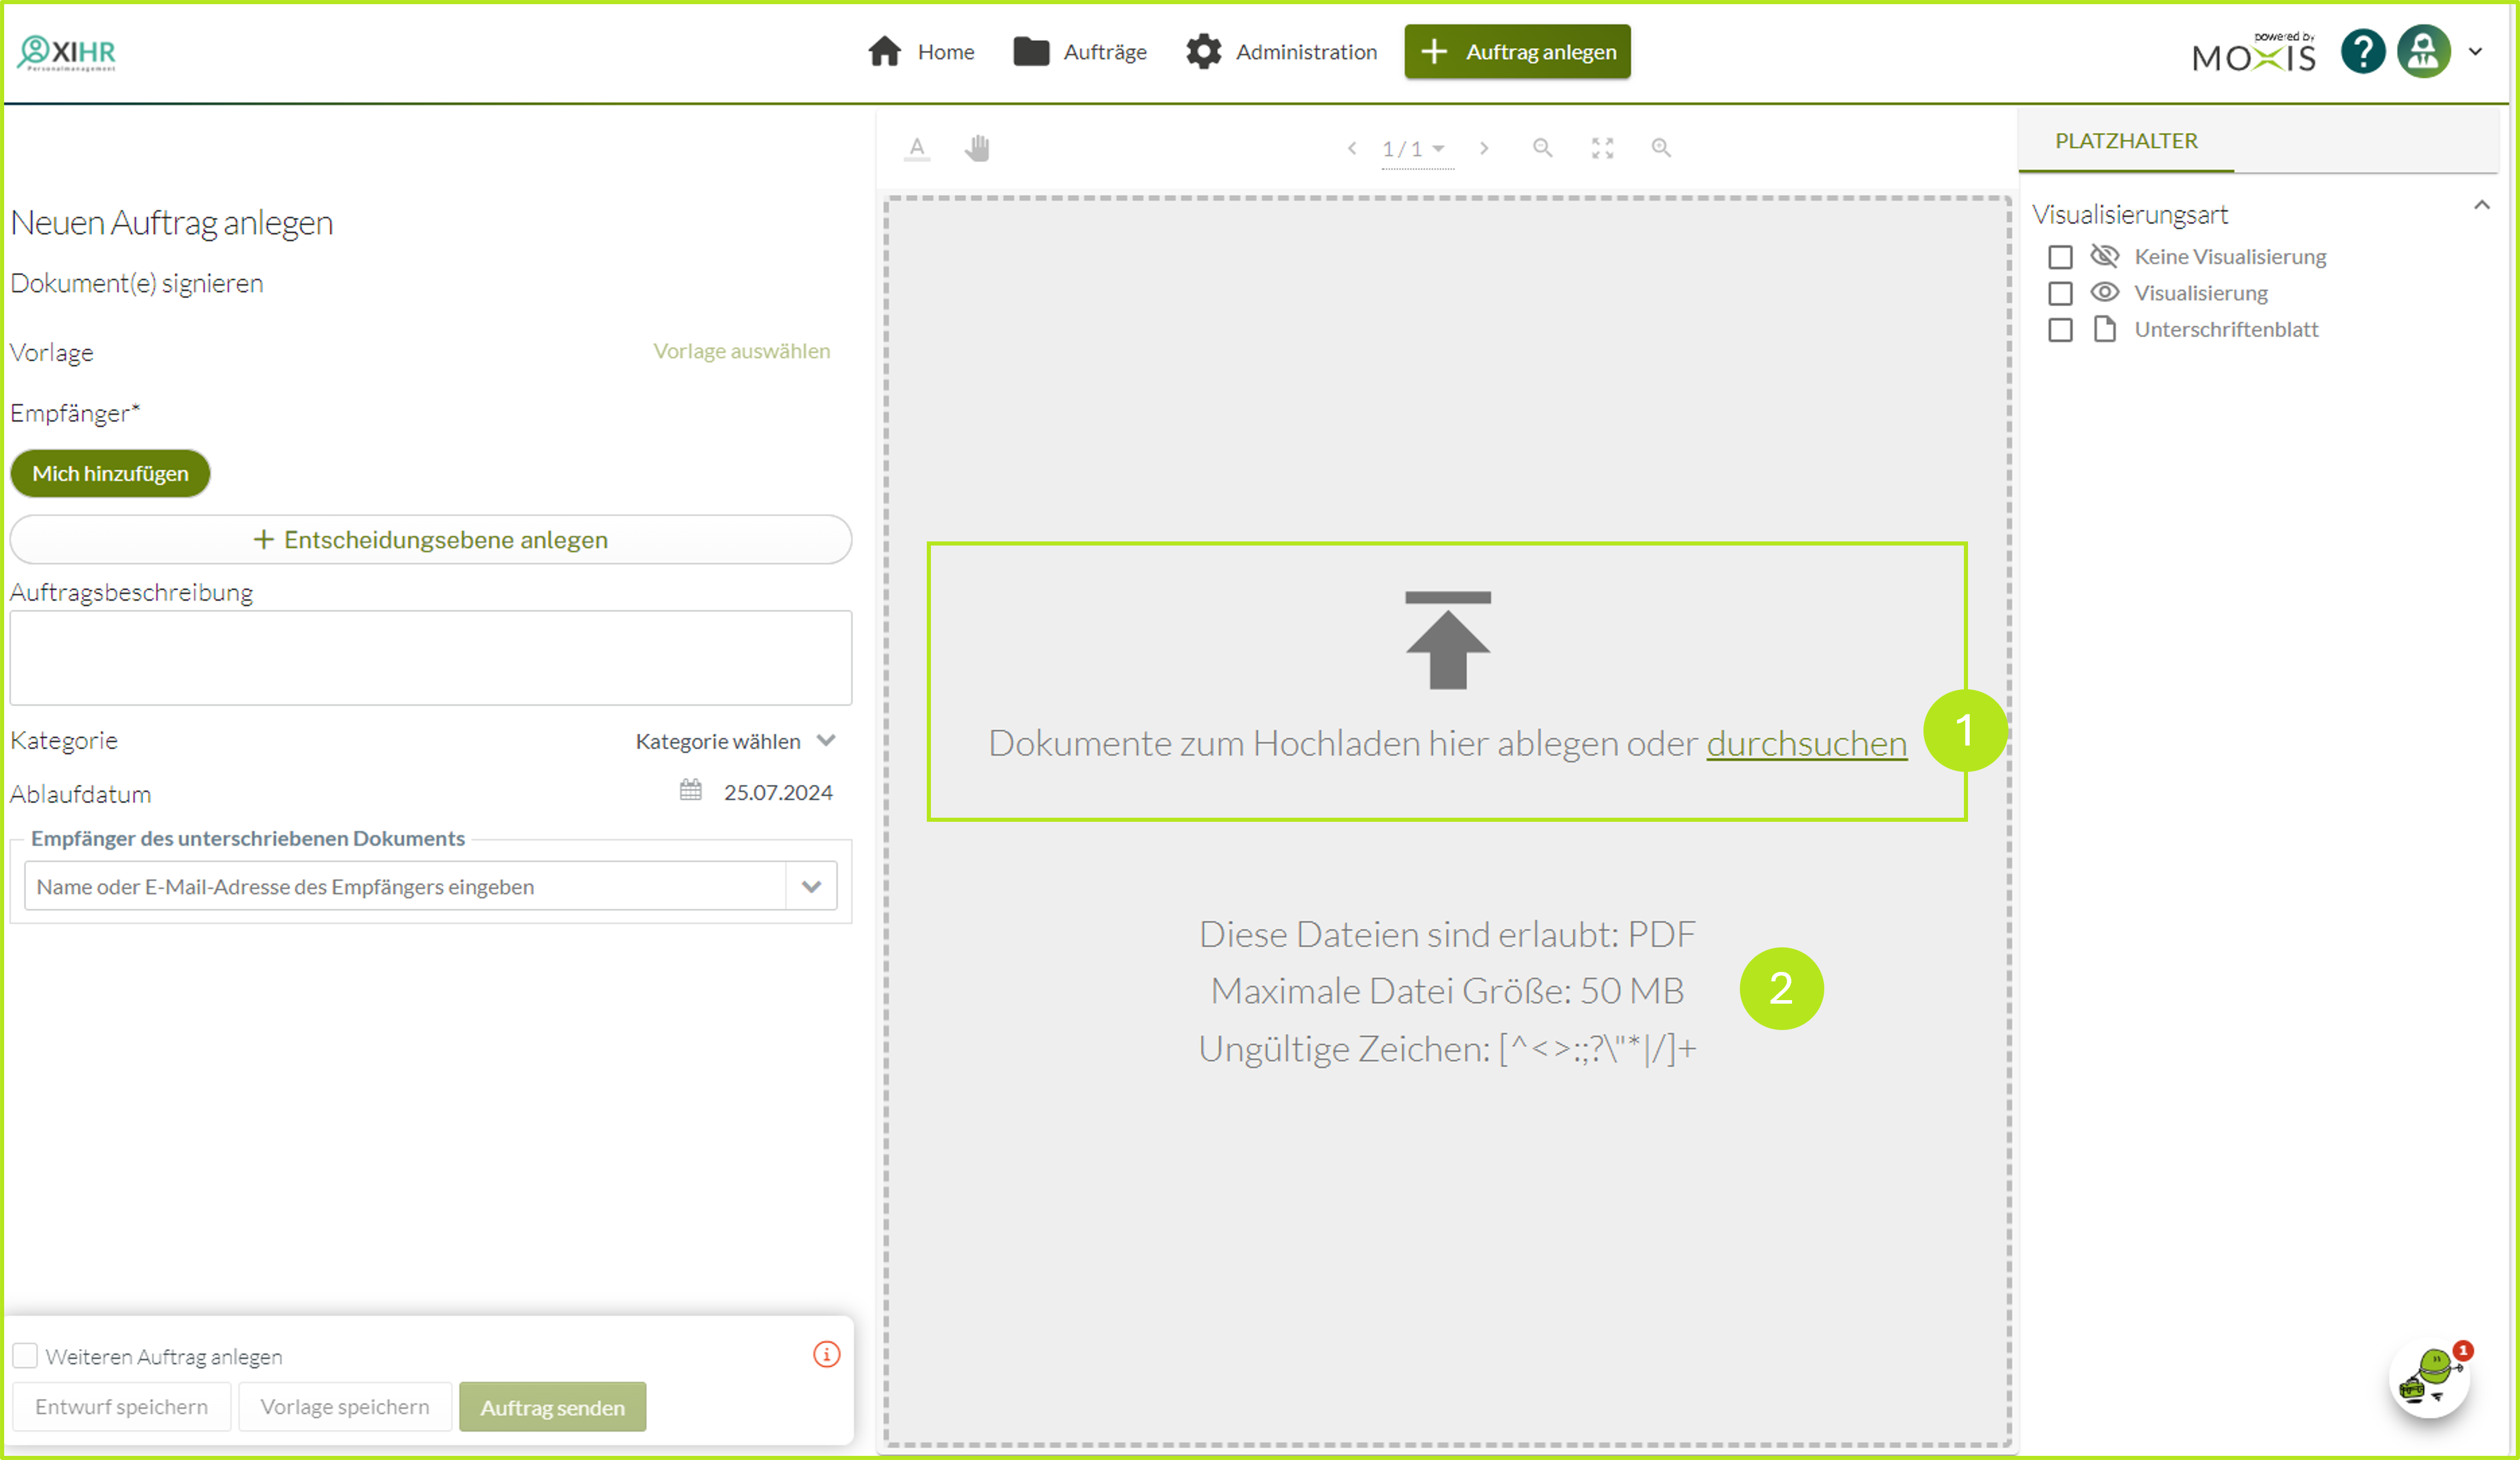The width and height of the screenshot is (2520, 1460).
Task: Check the Unterschriftenblatt option
Action: pyautogui.click(x=2060, y=330)
